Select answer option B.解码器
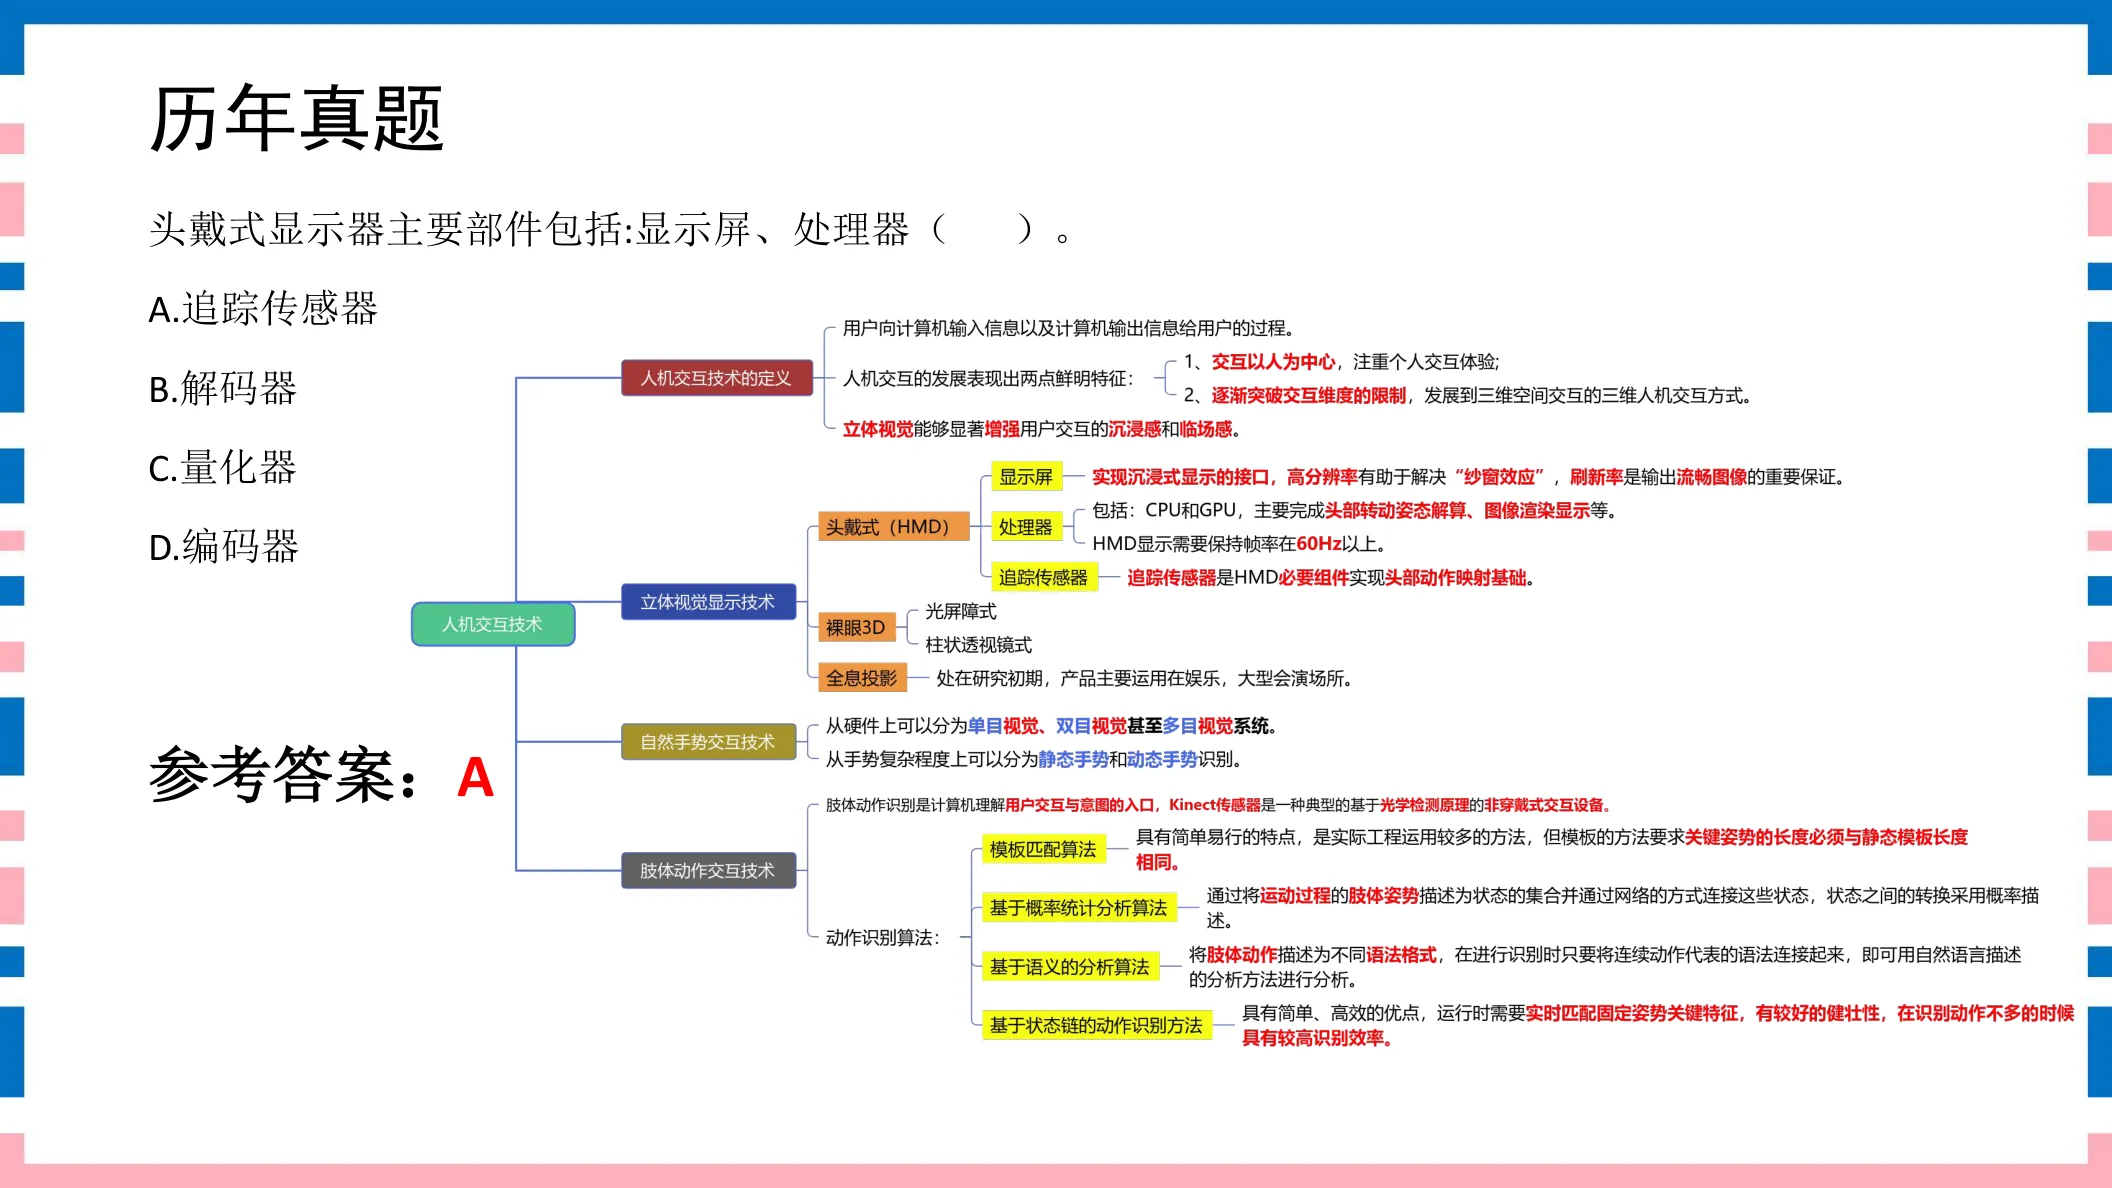The image size is (2112, 1188). [x=223, y=388]
